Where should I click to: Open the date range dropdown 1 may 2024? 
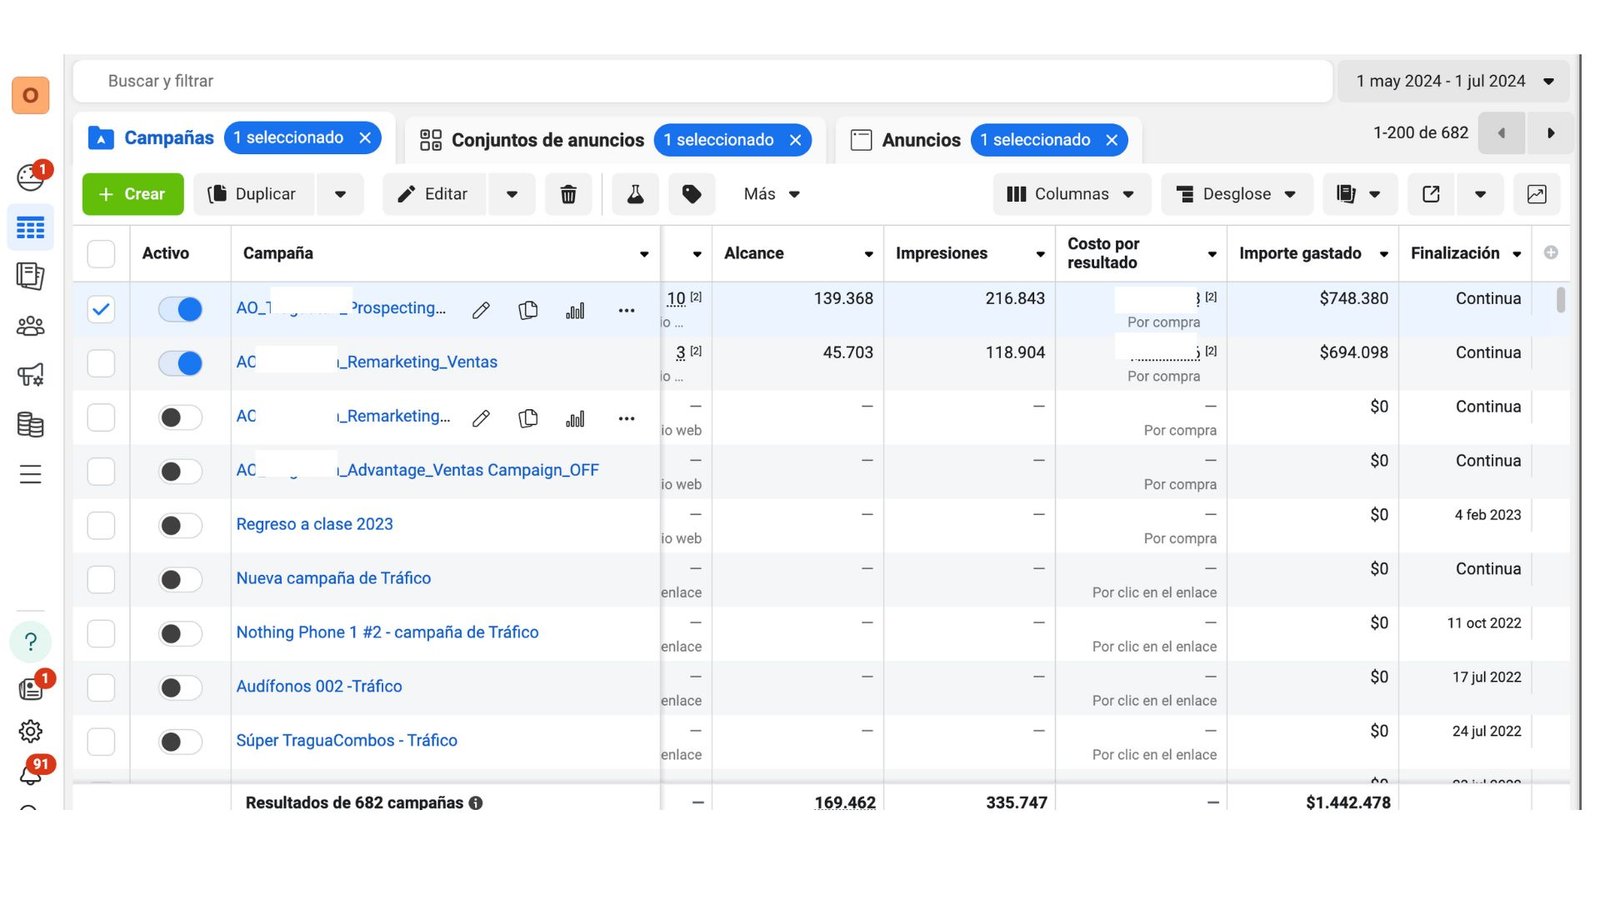(x=1454, y=81)
